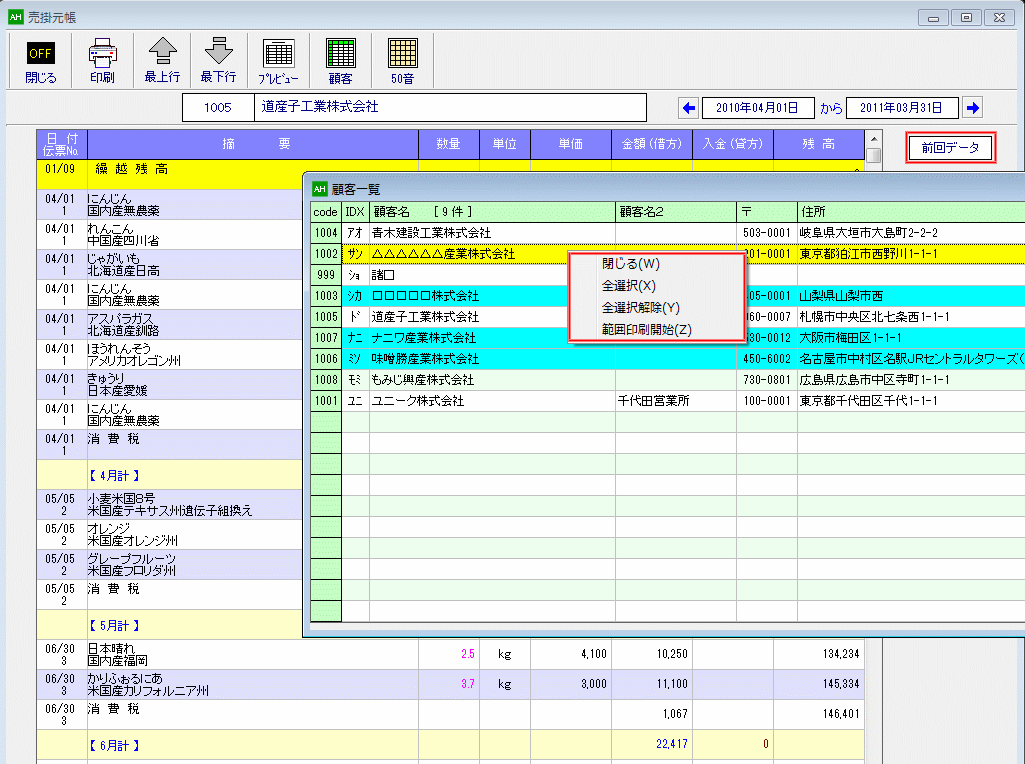Screen dimensions: 1025x764
Task: Click the 【5月計】 subtotal row
Action: pos(170,625)
